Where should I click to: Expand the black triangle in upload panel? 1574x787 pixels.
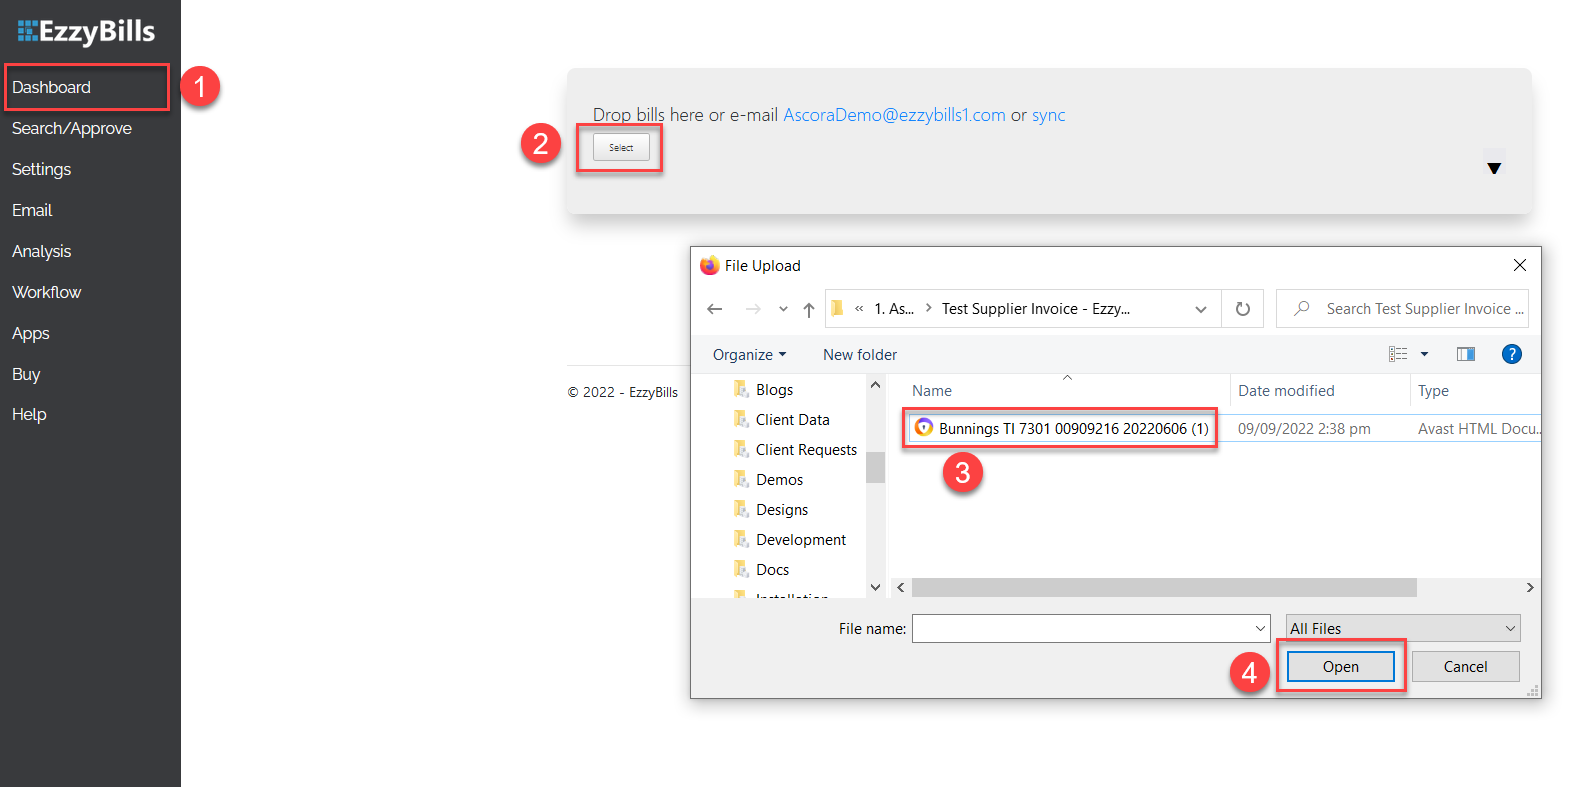point(1494,168)
